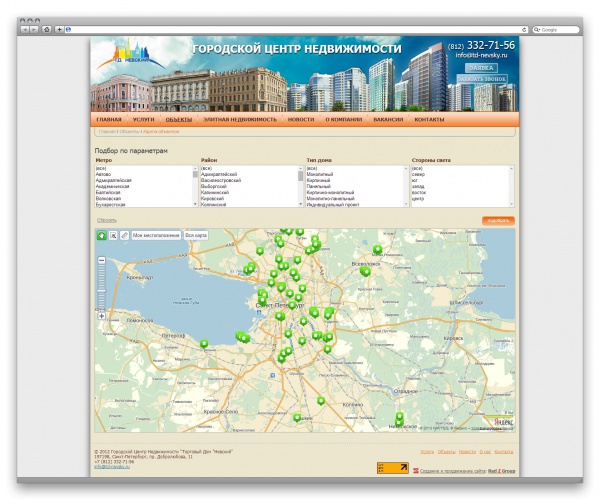Pick 'север' in Стороны света list
Image resolution: width=600 pixels, height=500 pixels.
418,173
